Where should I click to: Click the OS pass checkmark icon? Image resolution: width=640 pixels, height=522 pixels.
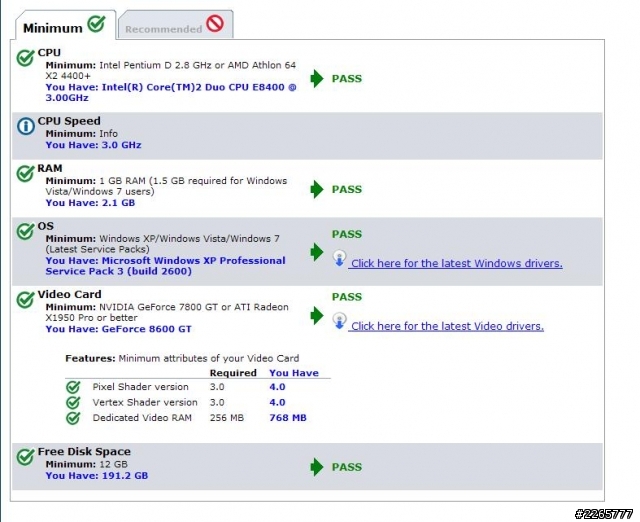coord(25,231)
